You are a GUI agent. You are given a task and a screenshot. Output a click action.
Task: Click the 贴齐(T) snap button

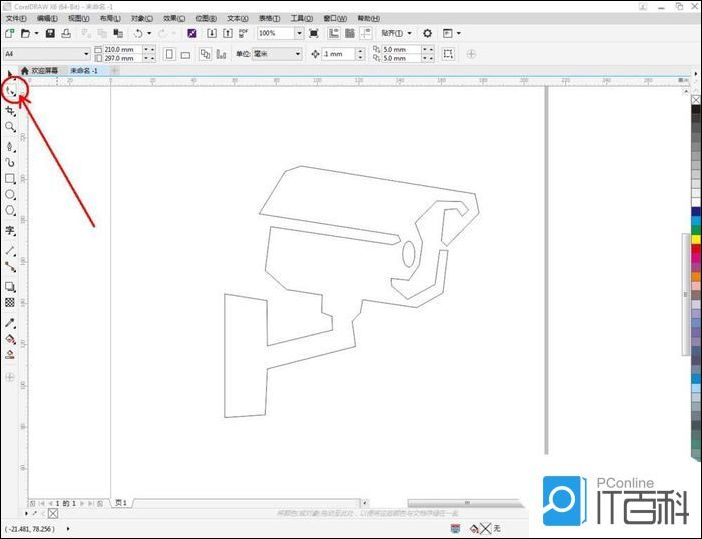(x=396, y=33)
